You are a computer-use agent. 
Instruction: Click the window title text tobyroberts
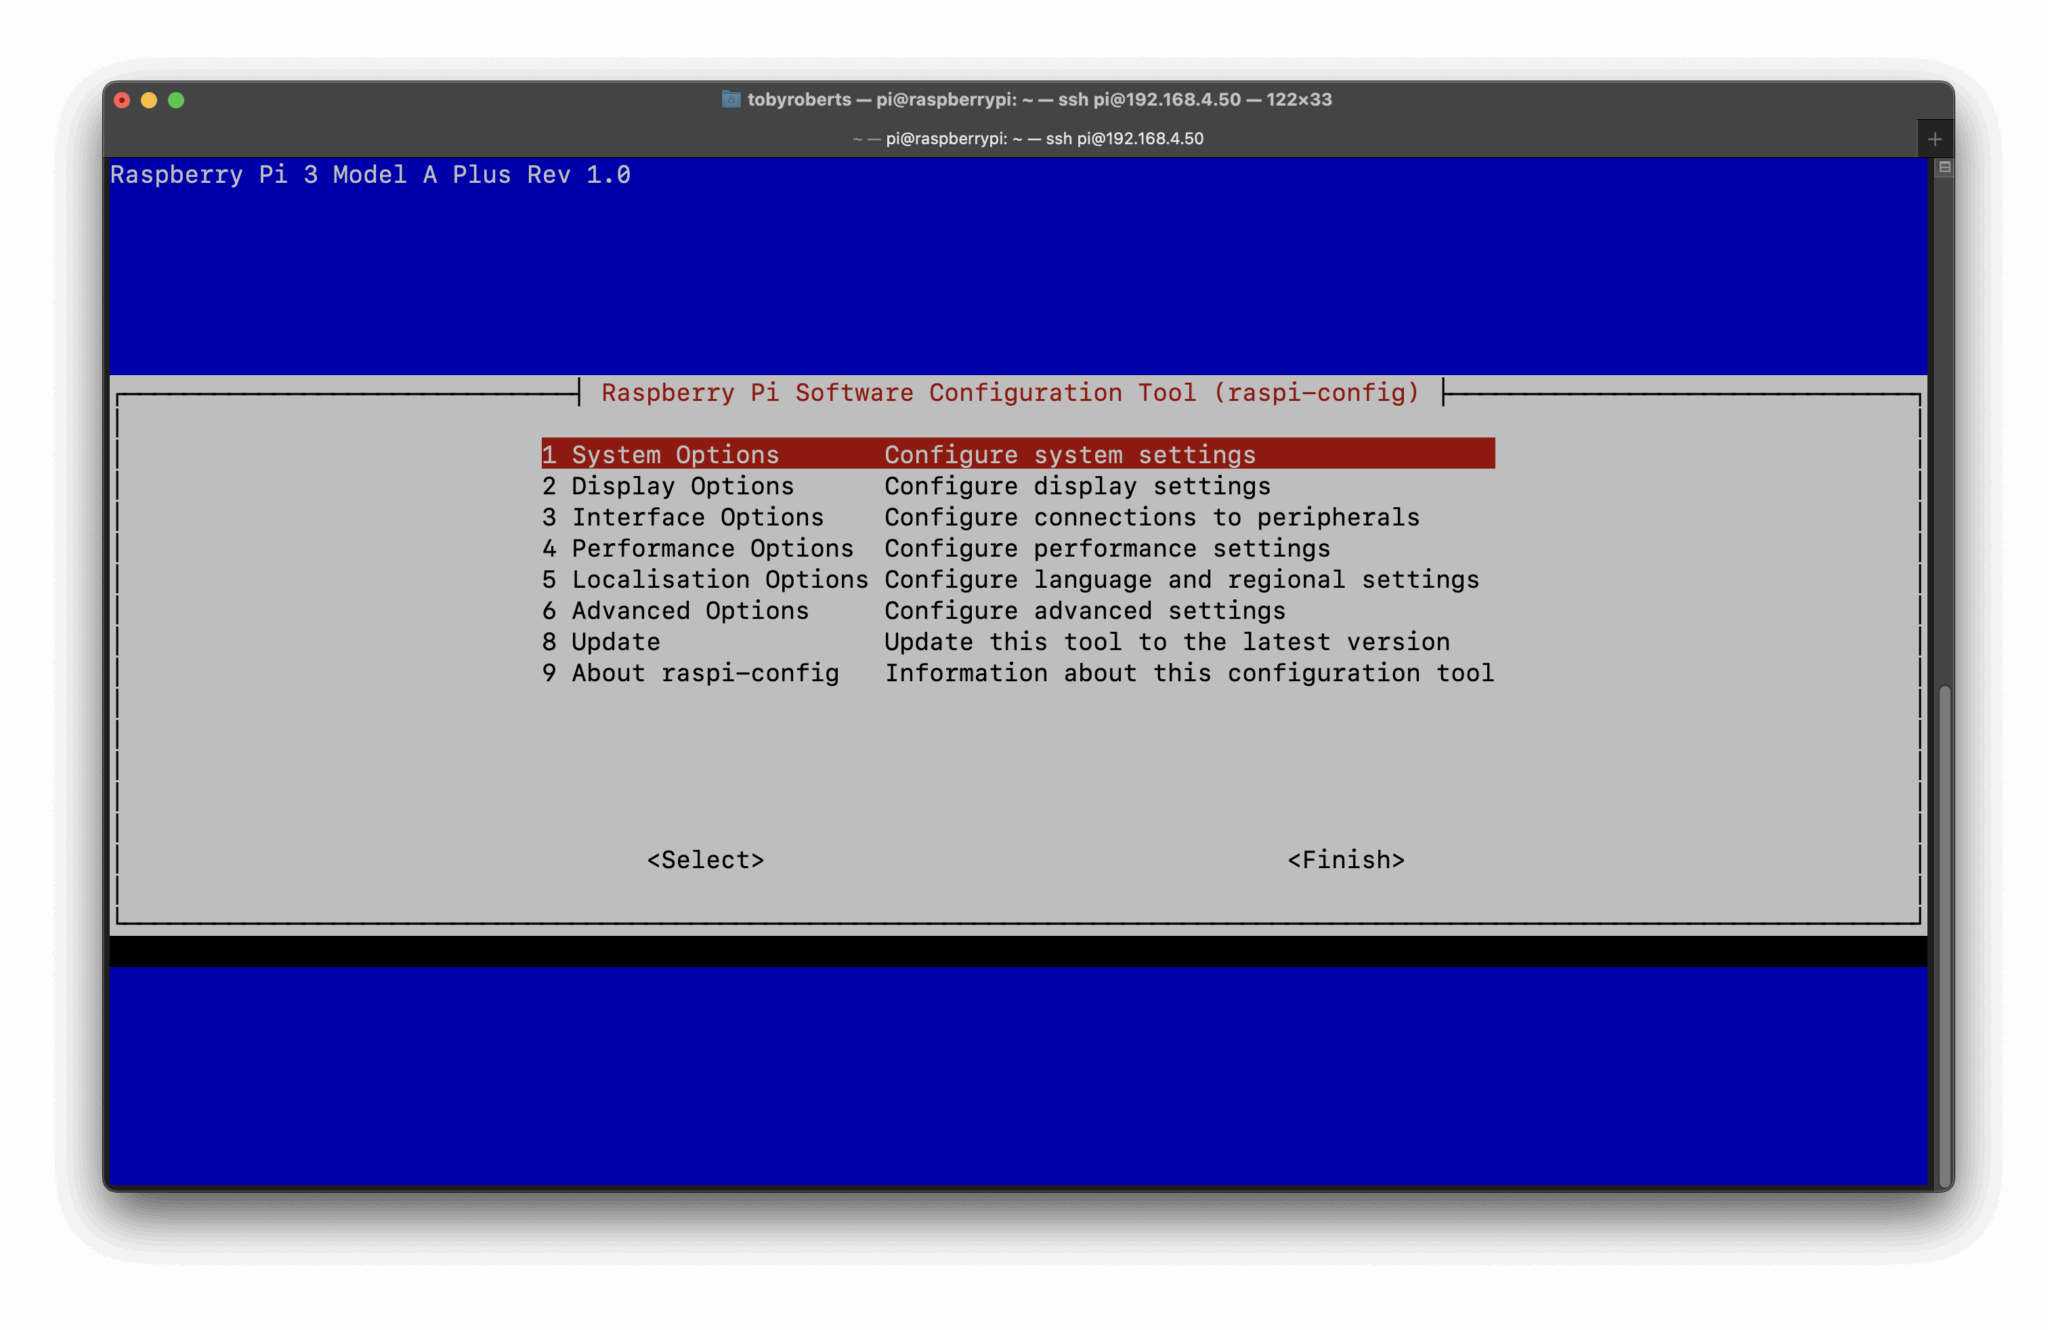(799, 99)
